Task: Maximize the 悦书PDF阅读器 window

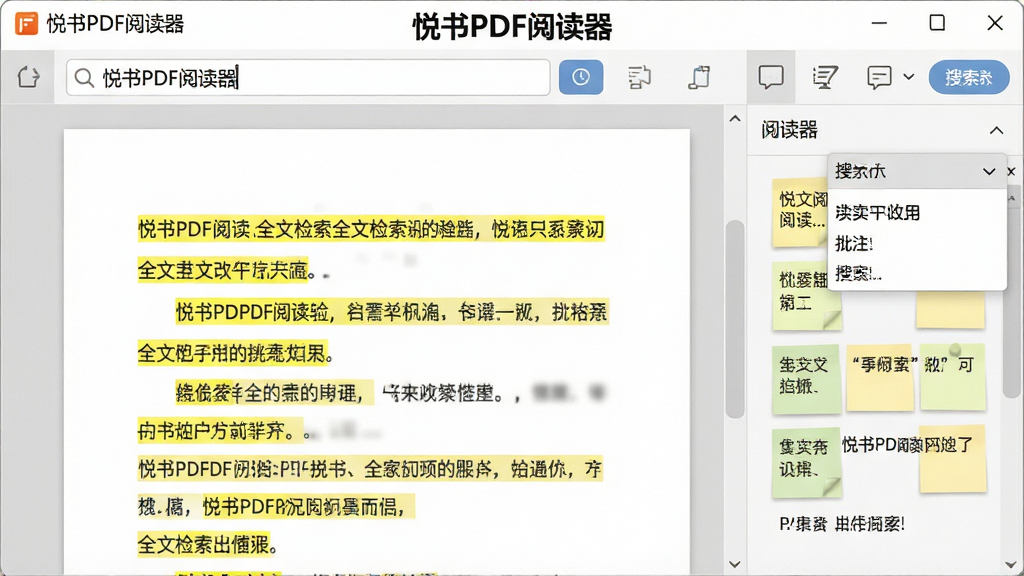Action: point(937,24)
